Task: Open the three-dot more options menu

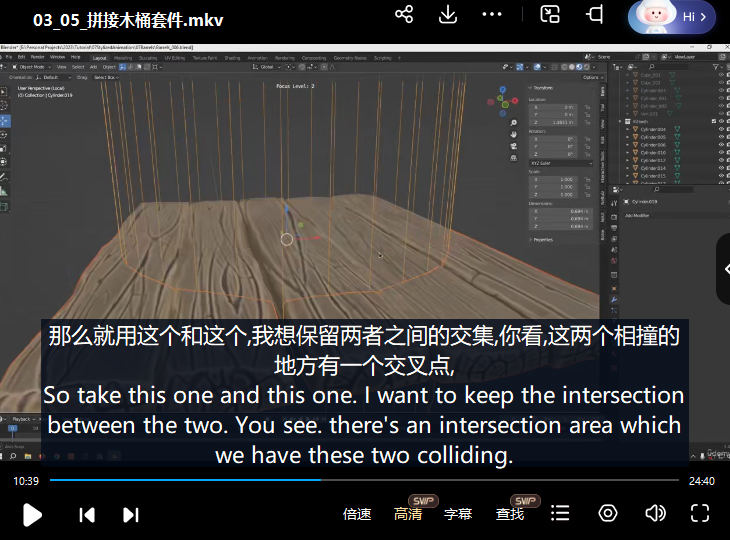Action: (x=492, y=15)
